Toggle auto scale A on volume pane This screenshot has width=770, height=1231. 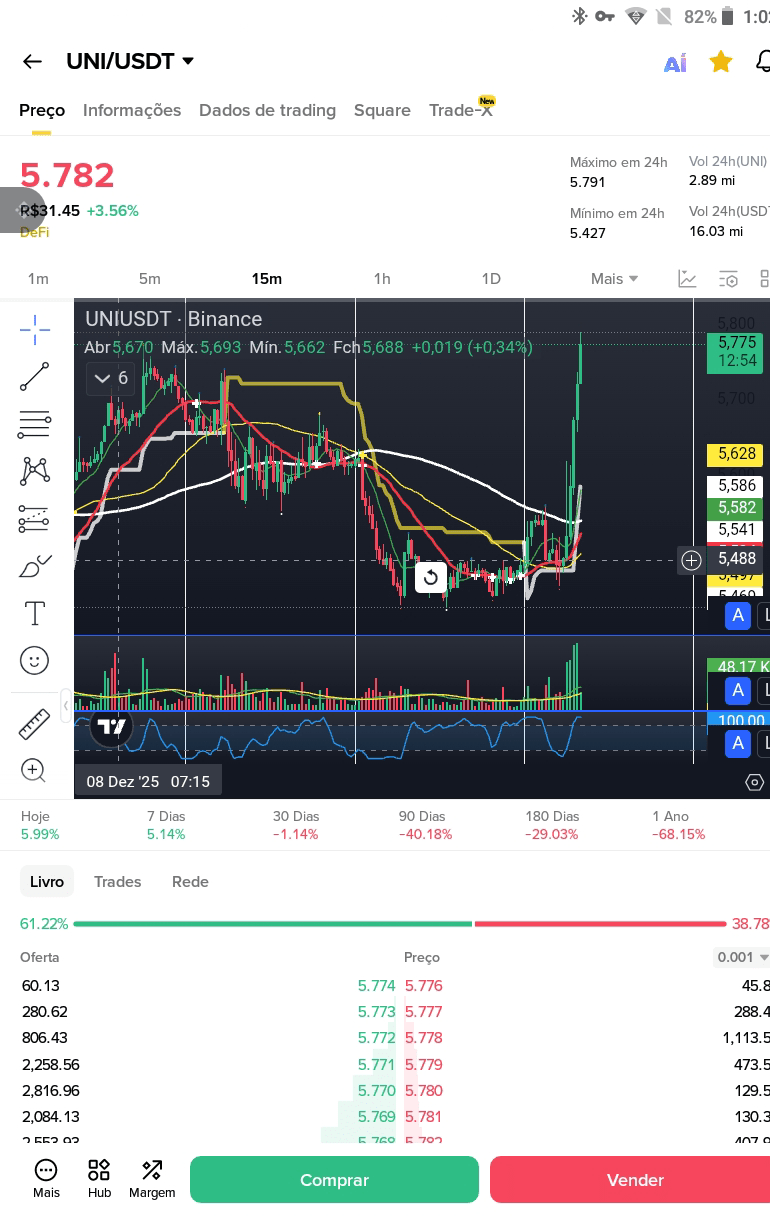(x=738, y=690)
